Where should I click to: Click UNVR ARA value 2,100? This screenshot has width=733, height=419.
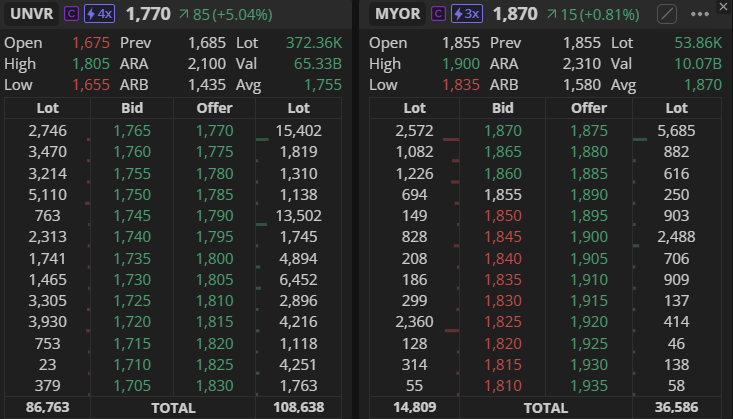(x=207, y=64)
